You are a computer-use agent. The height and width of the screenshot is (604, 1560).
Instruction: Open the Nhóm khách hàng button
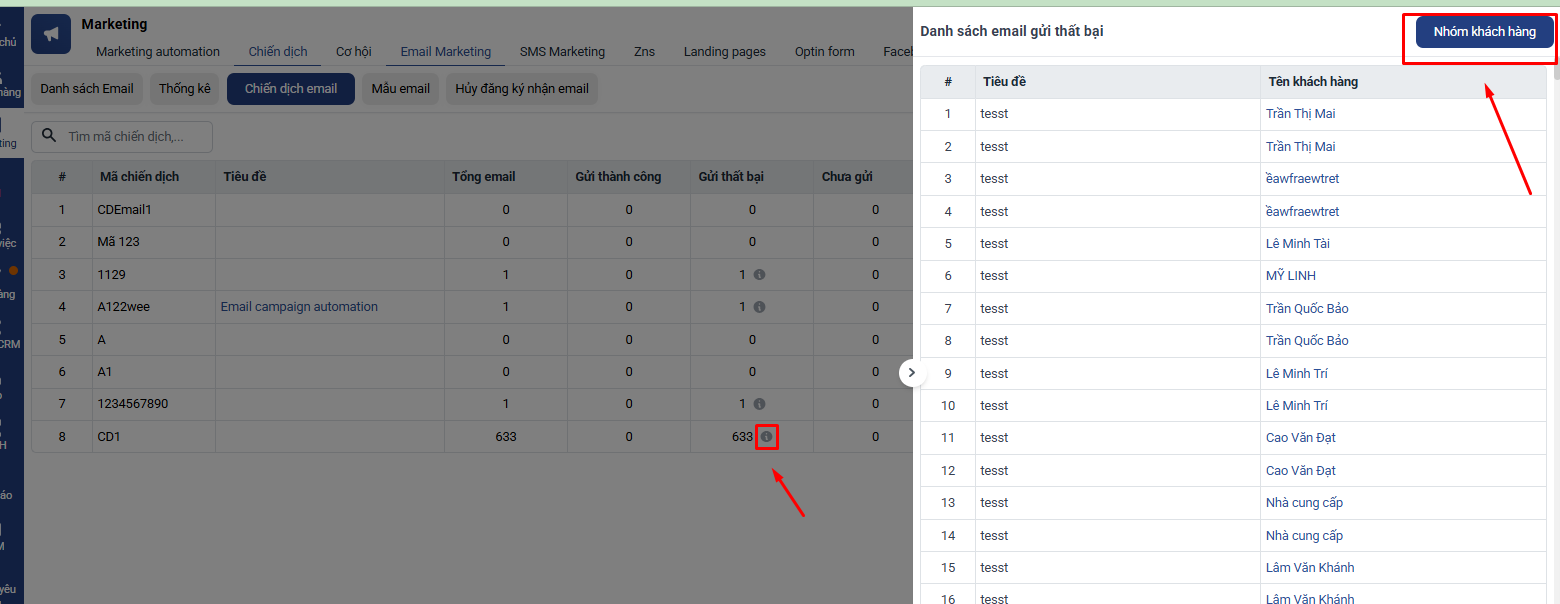click(1484, 32)
